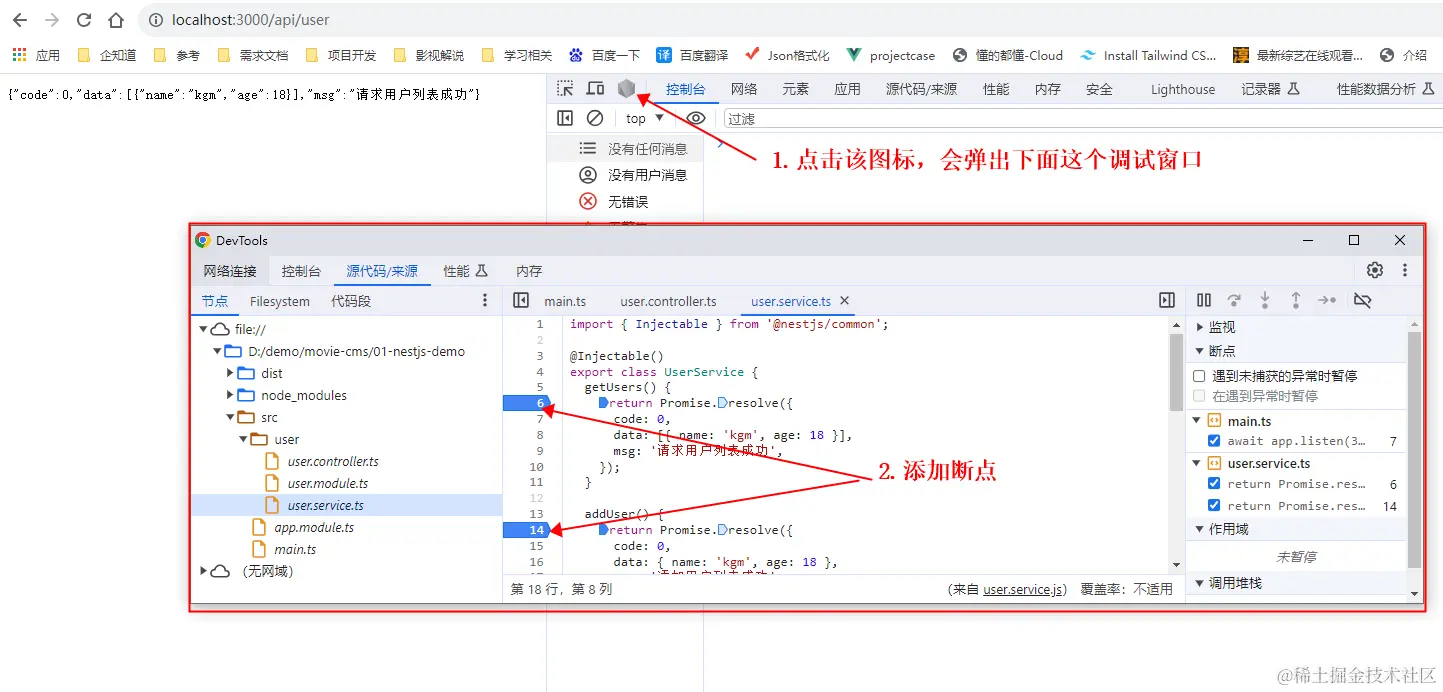Reload the page with the refresh icon
This screenshot has width=1443, height=692.
[x=84, y=20]
